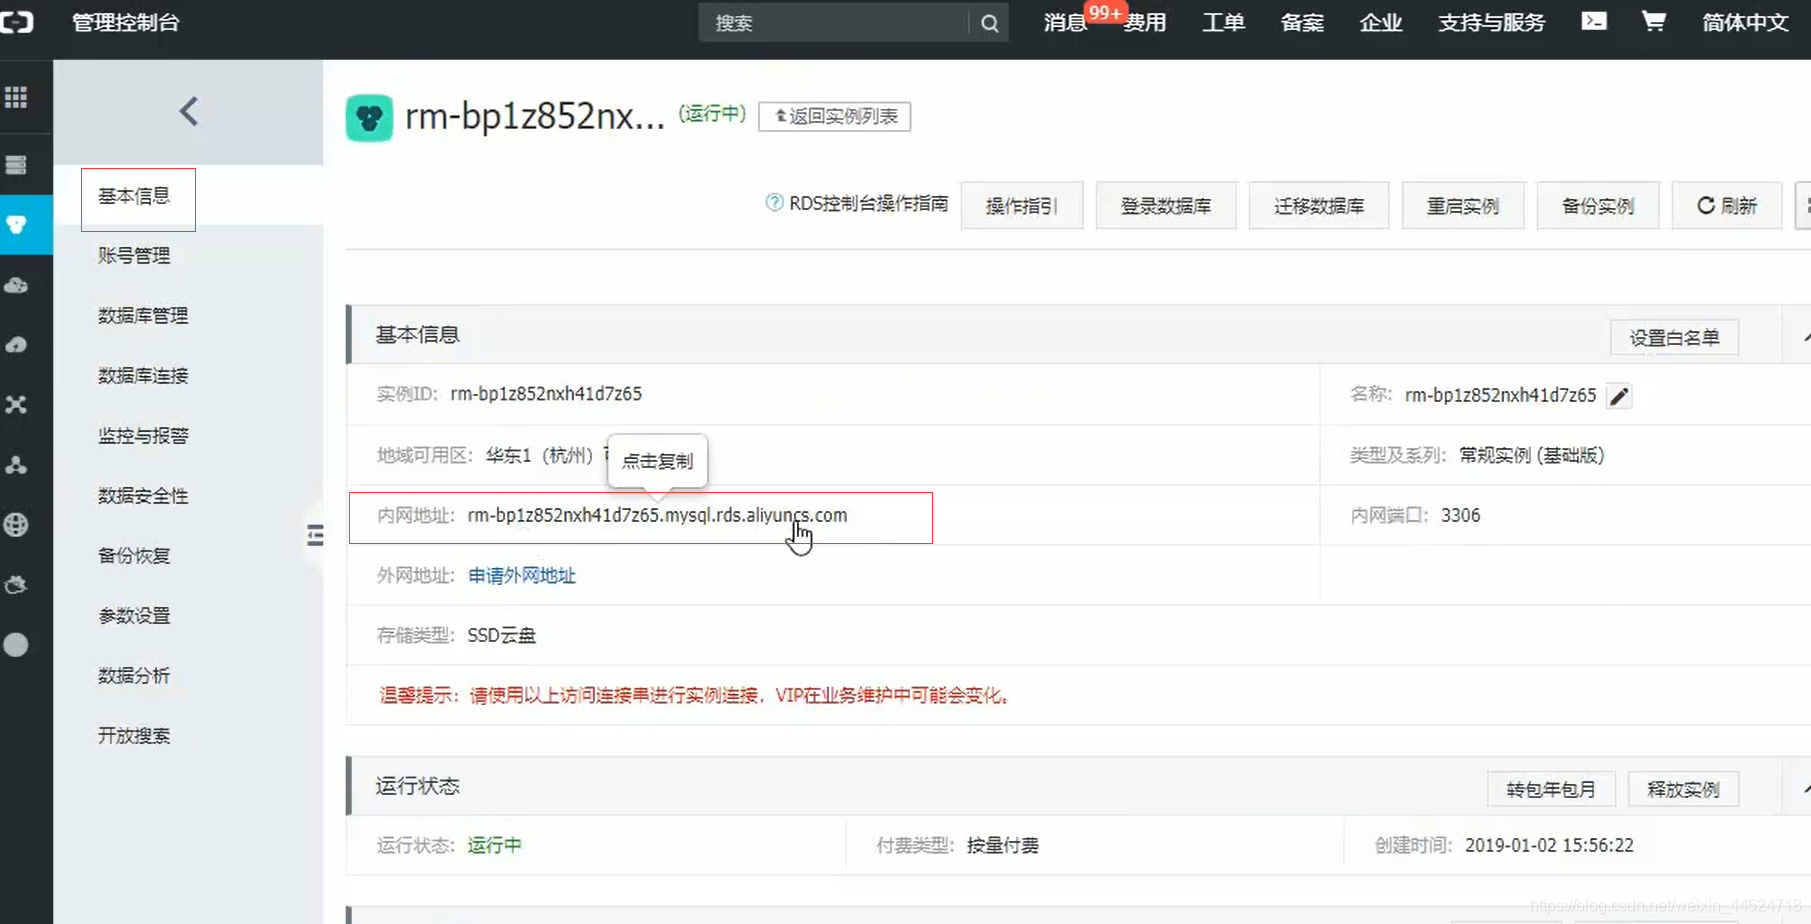This screenshot has width=1811, height=924.
Task: Refresh page with 刷新 button
Action: 1727,206
